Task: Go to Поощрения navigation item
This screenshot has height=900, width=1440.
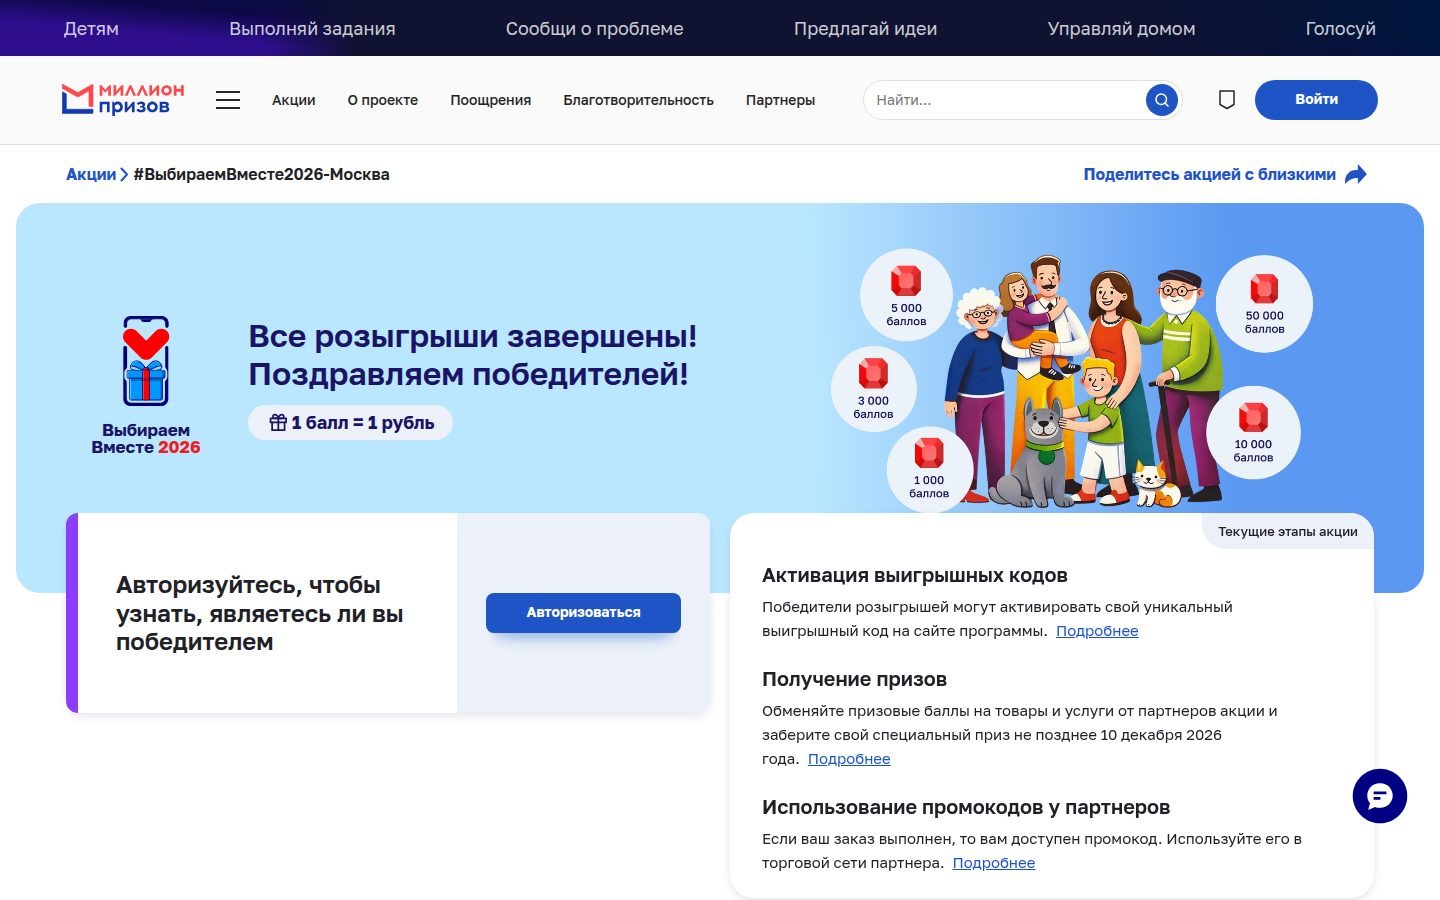Action: tap(491, 100)
